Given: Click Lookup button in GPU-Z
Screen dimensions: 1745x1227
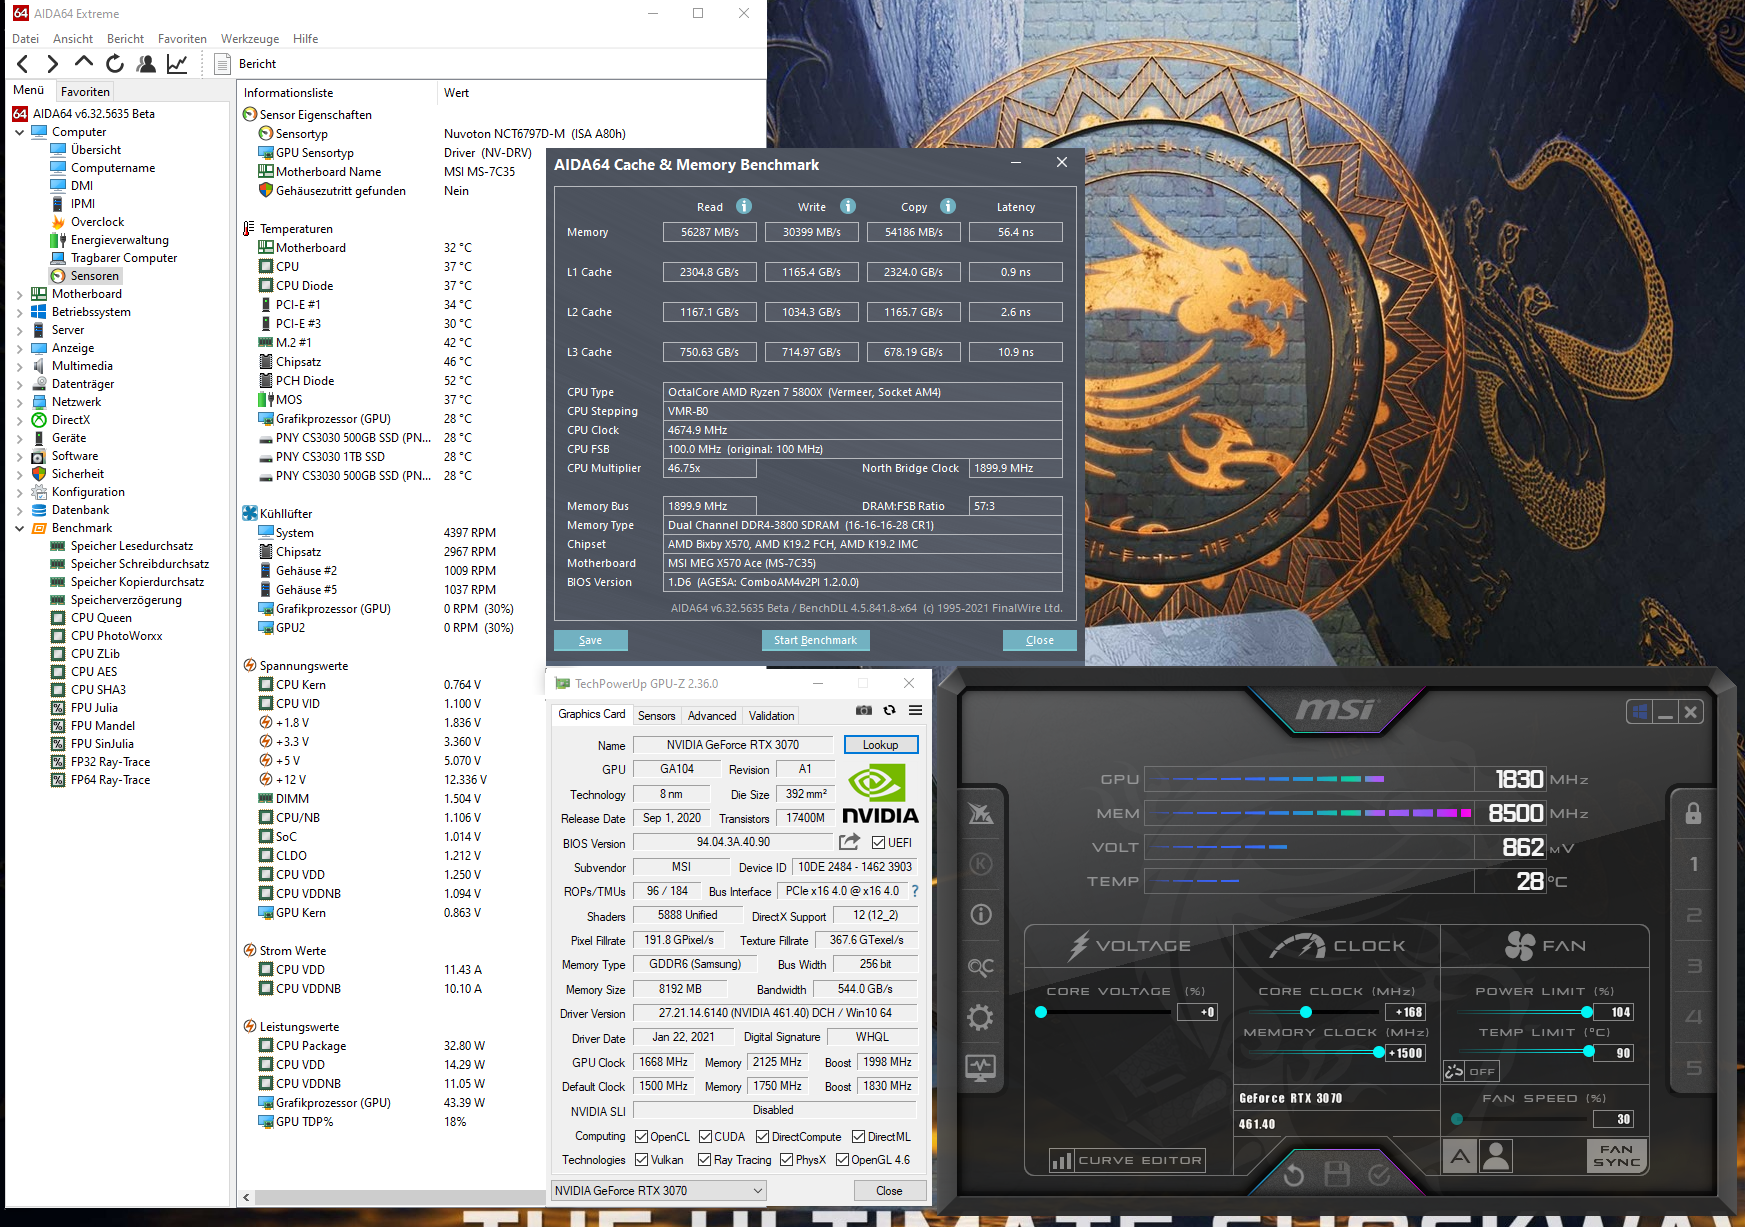Looking at the screenshot, I should coord(880,745).
